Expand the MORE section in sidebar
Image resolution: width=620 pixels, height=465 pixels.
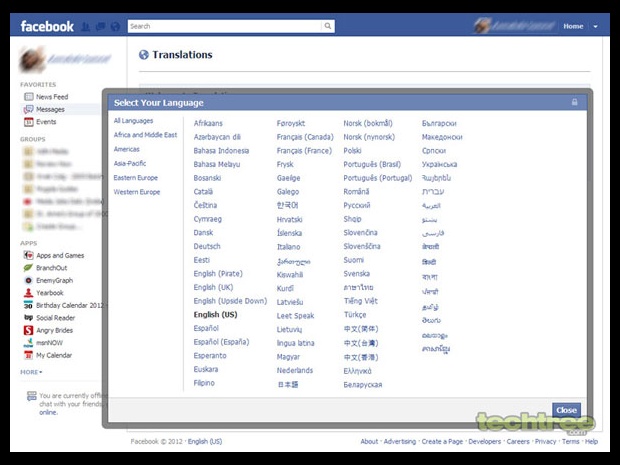click(31, 372)
